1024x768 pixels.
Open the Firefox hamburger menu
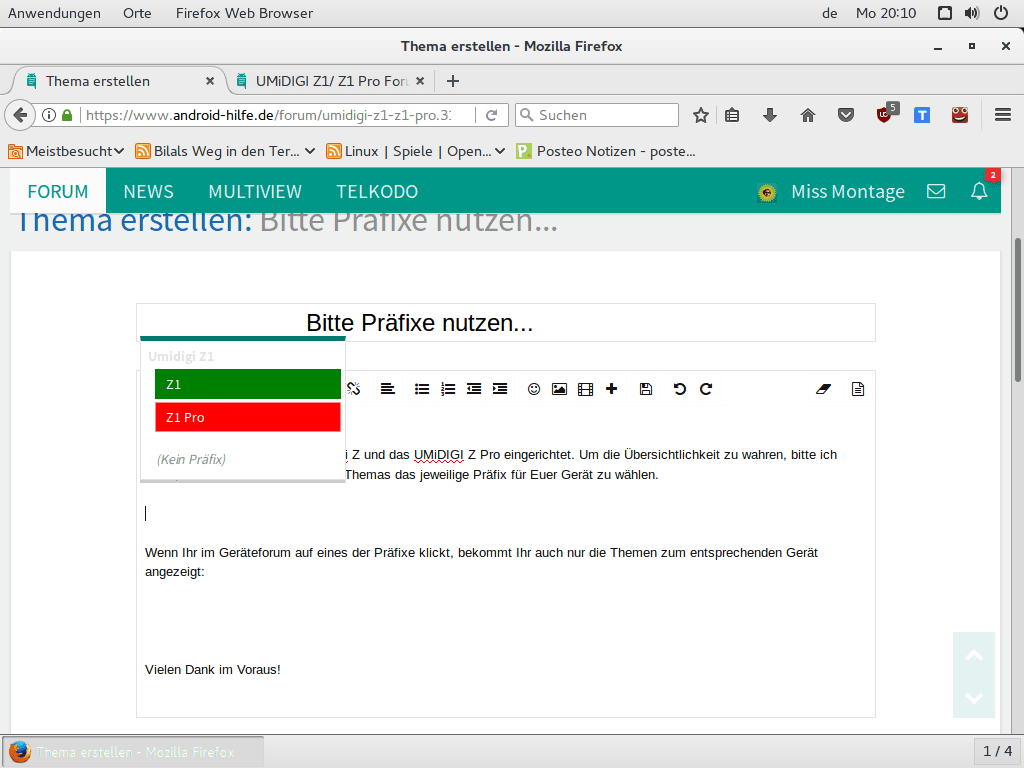tap(1003, 116)
